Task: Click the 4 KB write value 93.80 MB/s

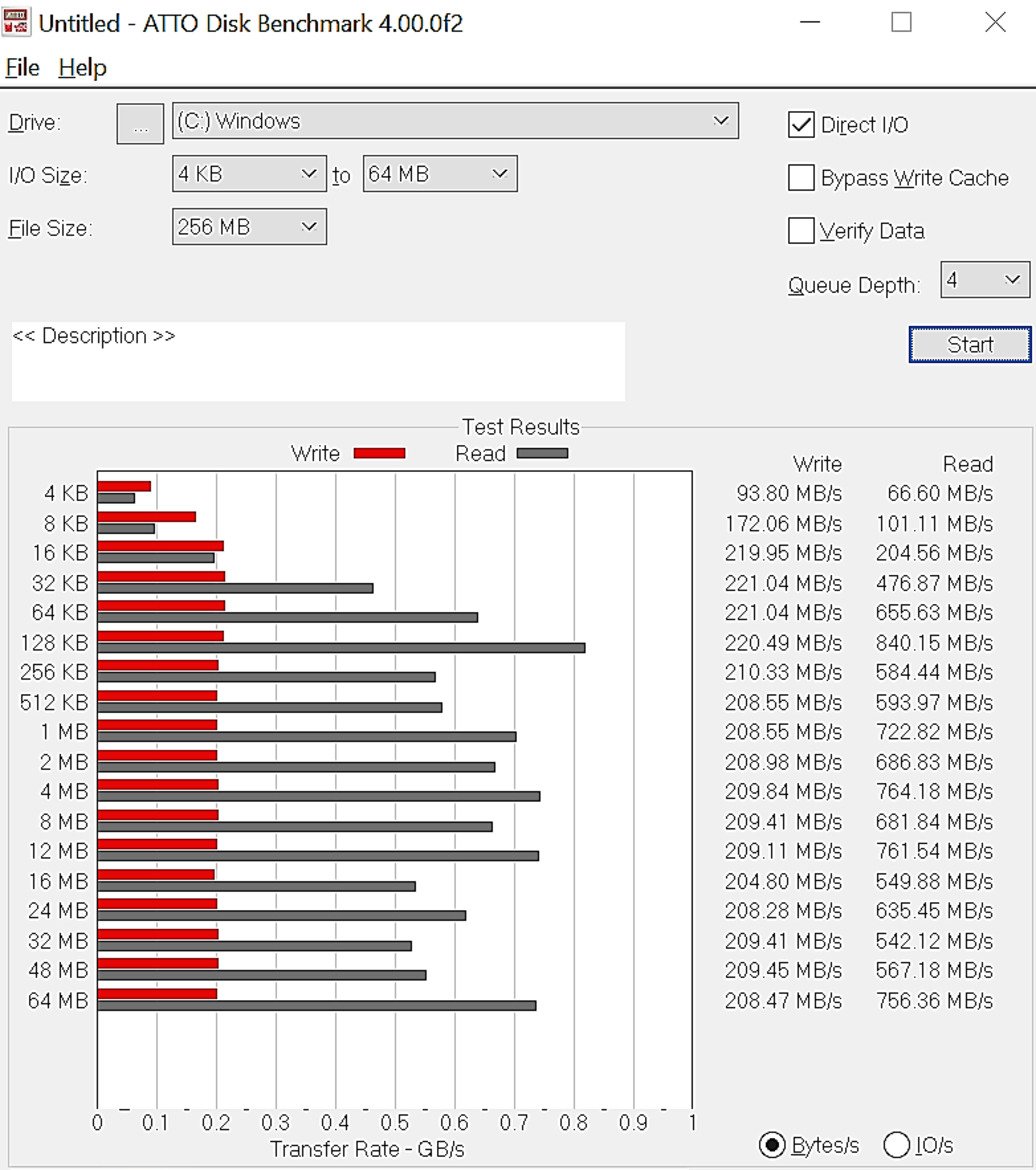Action: (789, 493)
